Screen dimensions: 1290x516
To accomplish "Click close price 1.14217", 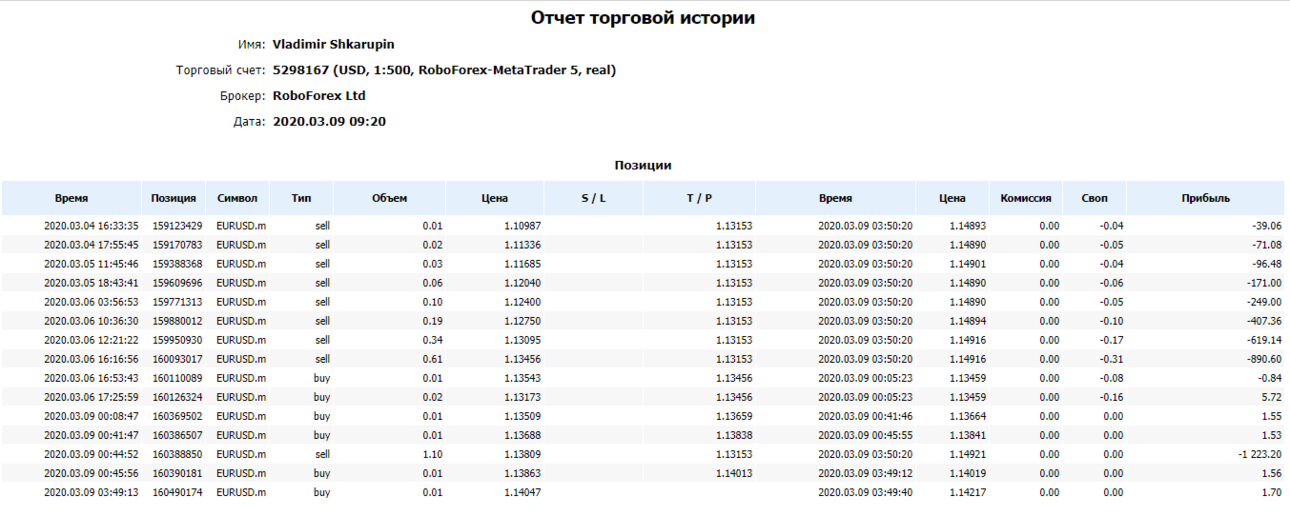I will pos(968,492).
